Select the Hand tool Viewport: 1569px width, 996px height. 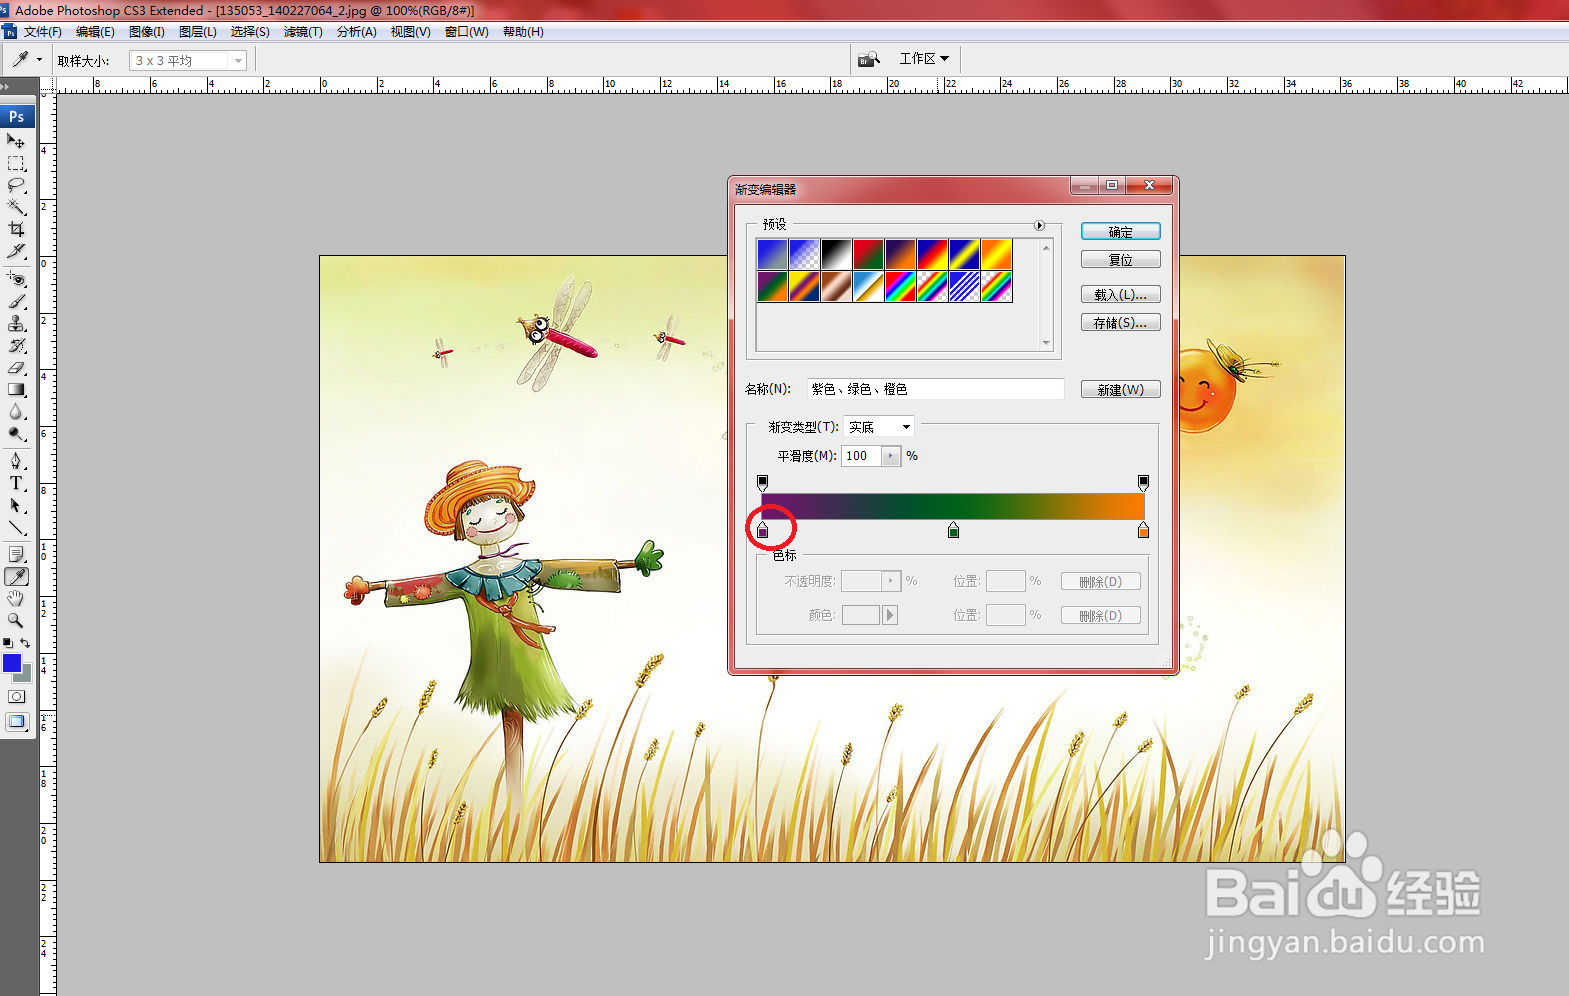click(16, 598)
